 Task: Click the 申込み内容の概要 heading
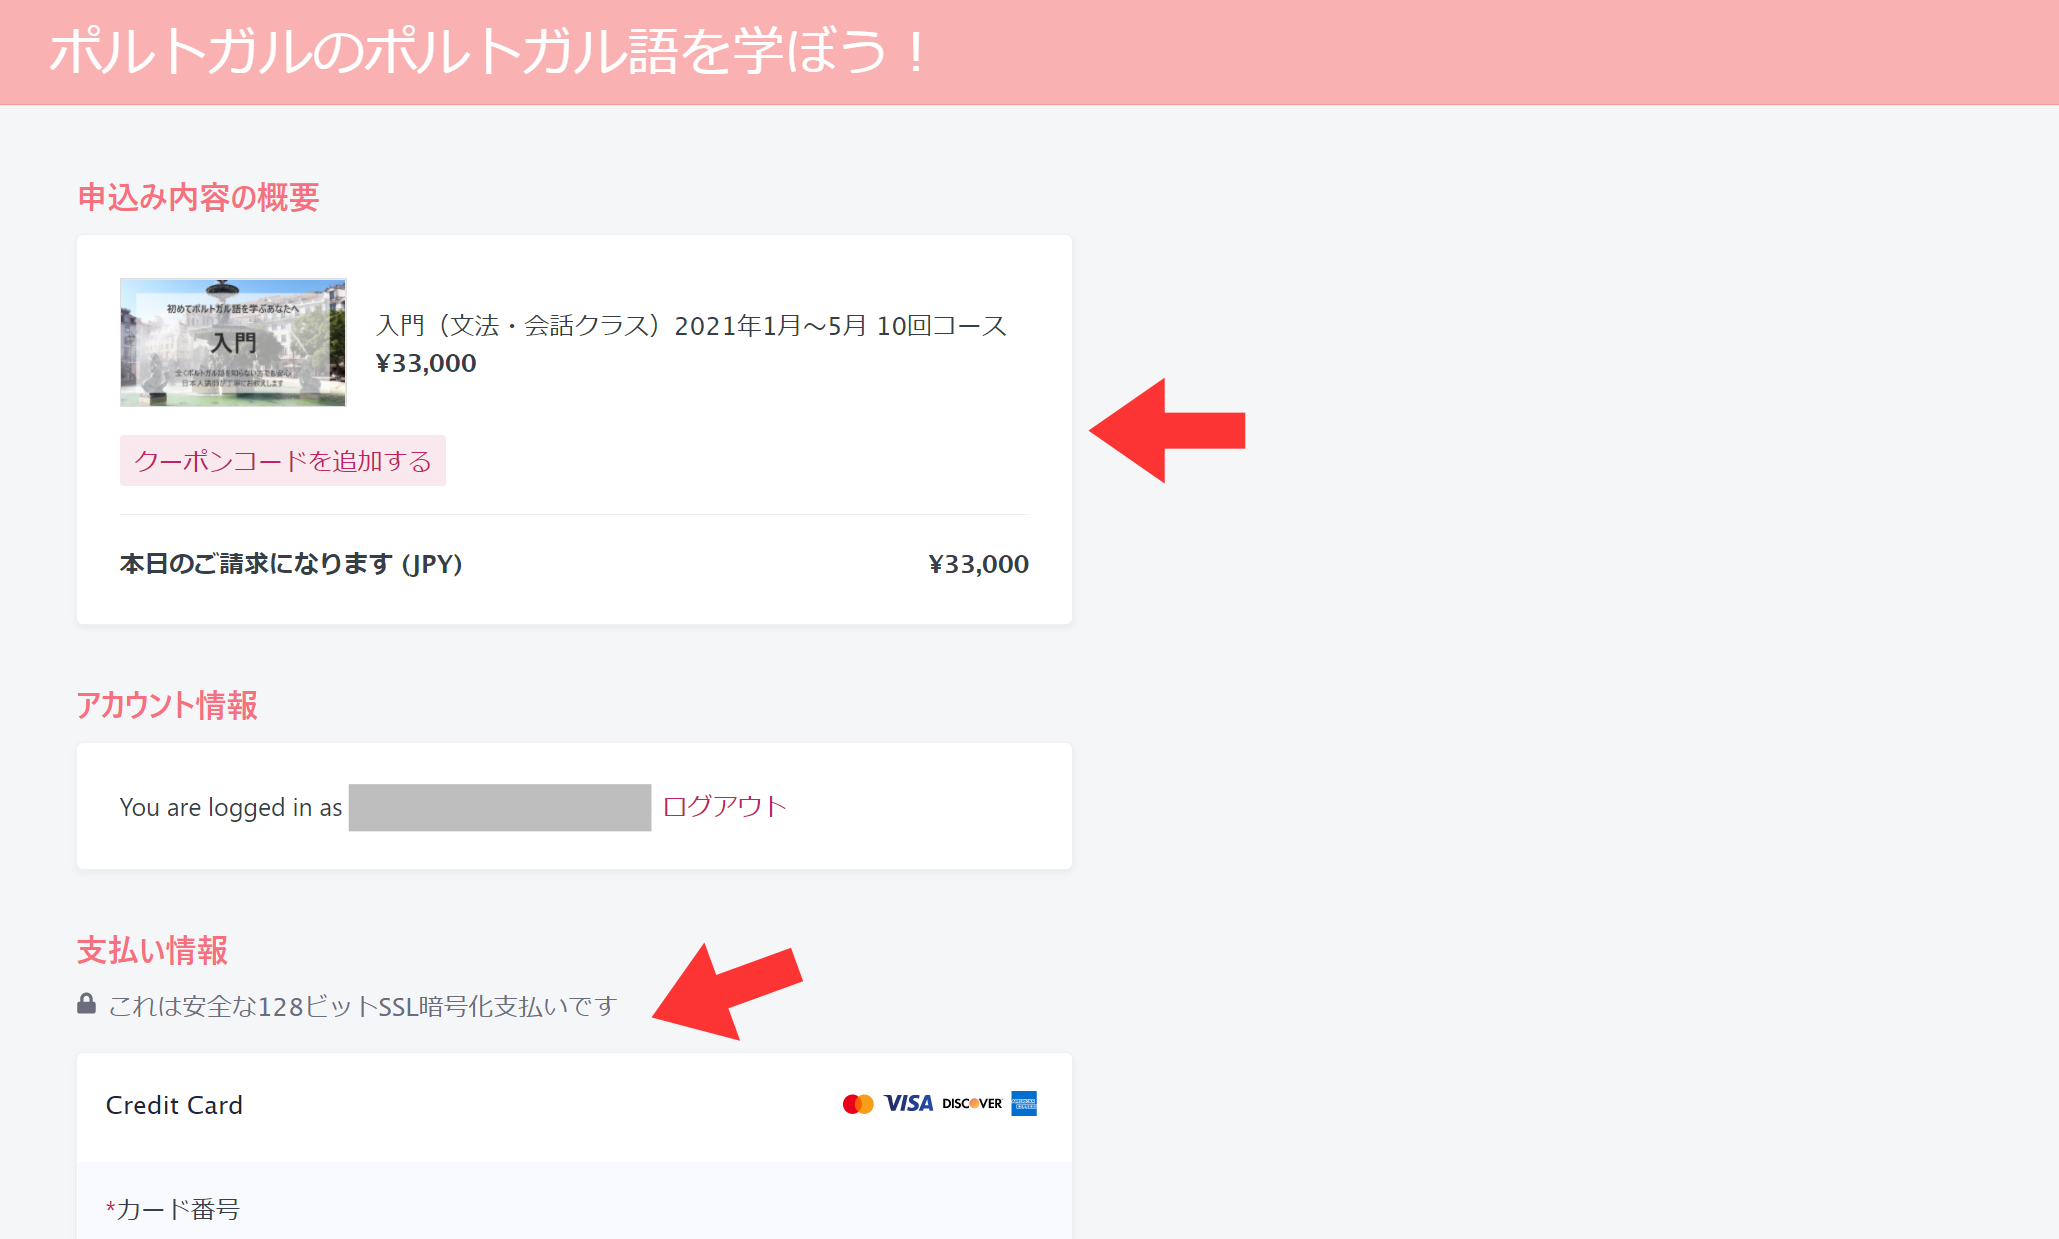pos(198,198)
